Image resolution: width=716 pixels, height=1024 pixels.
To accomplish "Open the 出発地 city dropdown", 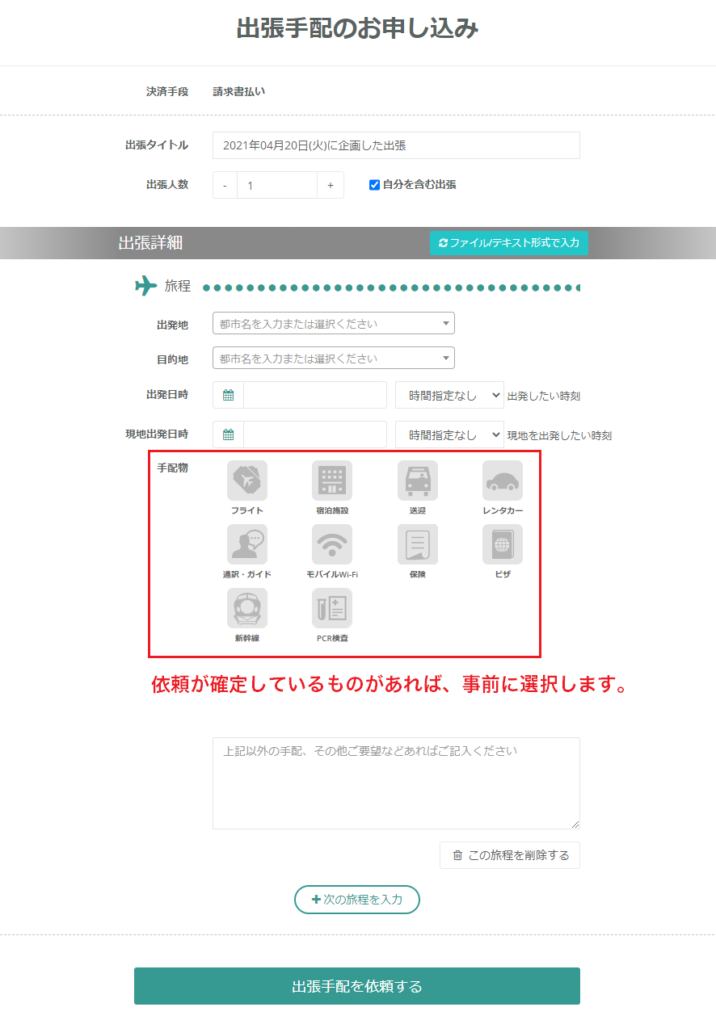I will [x=333, y=323].
